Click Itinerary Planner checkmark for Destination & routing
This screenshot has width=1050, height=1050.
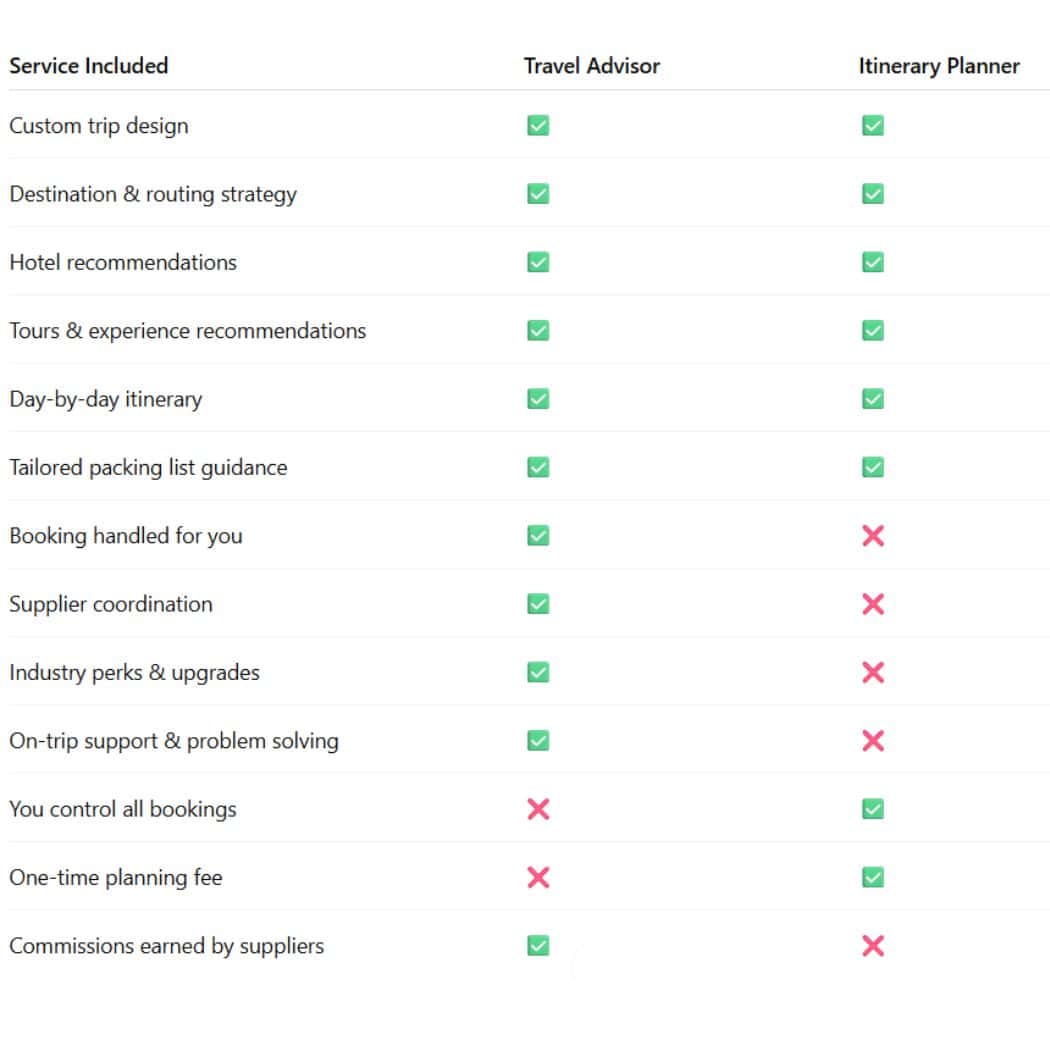tap(873, 194)
